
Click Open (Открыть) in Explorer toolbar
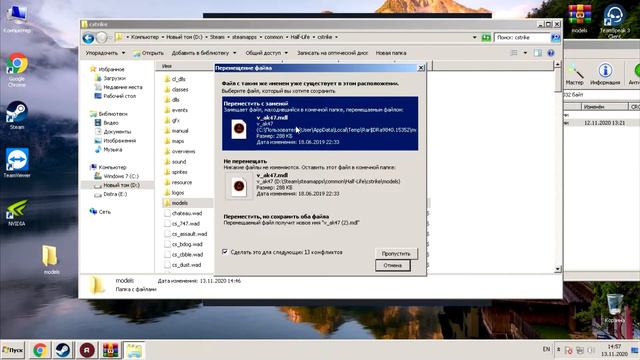(148, 53)
